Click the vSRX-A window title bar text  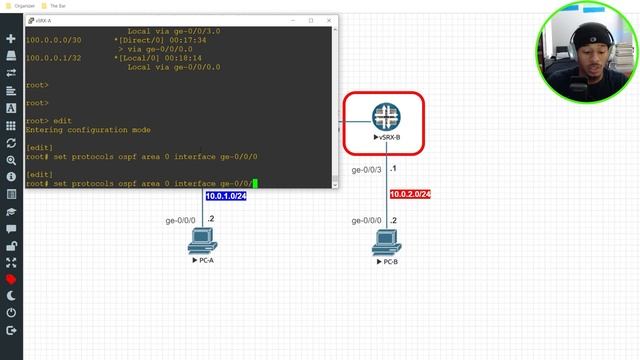pos(43,21)
